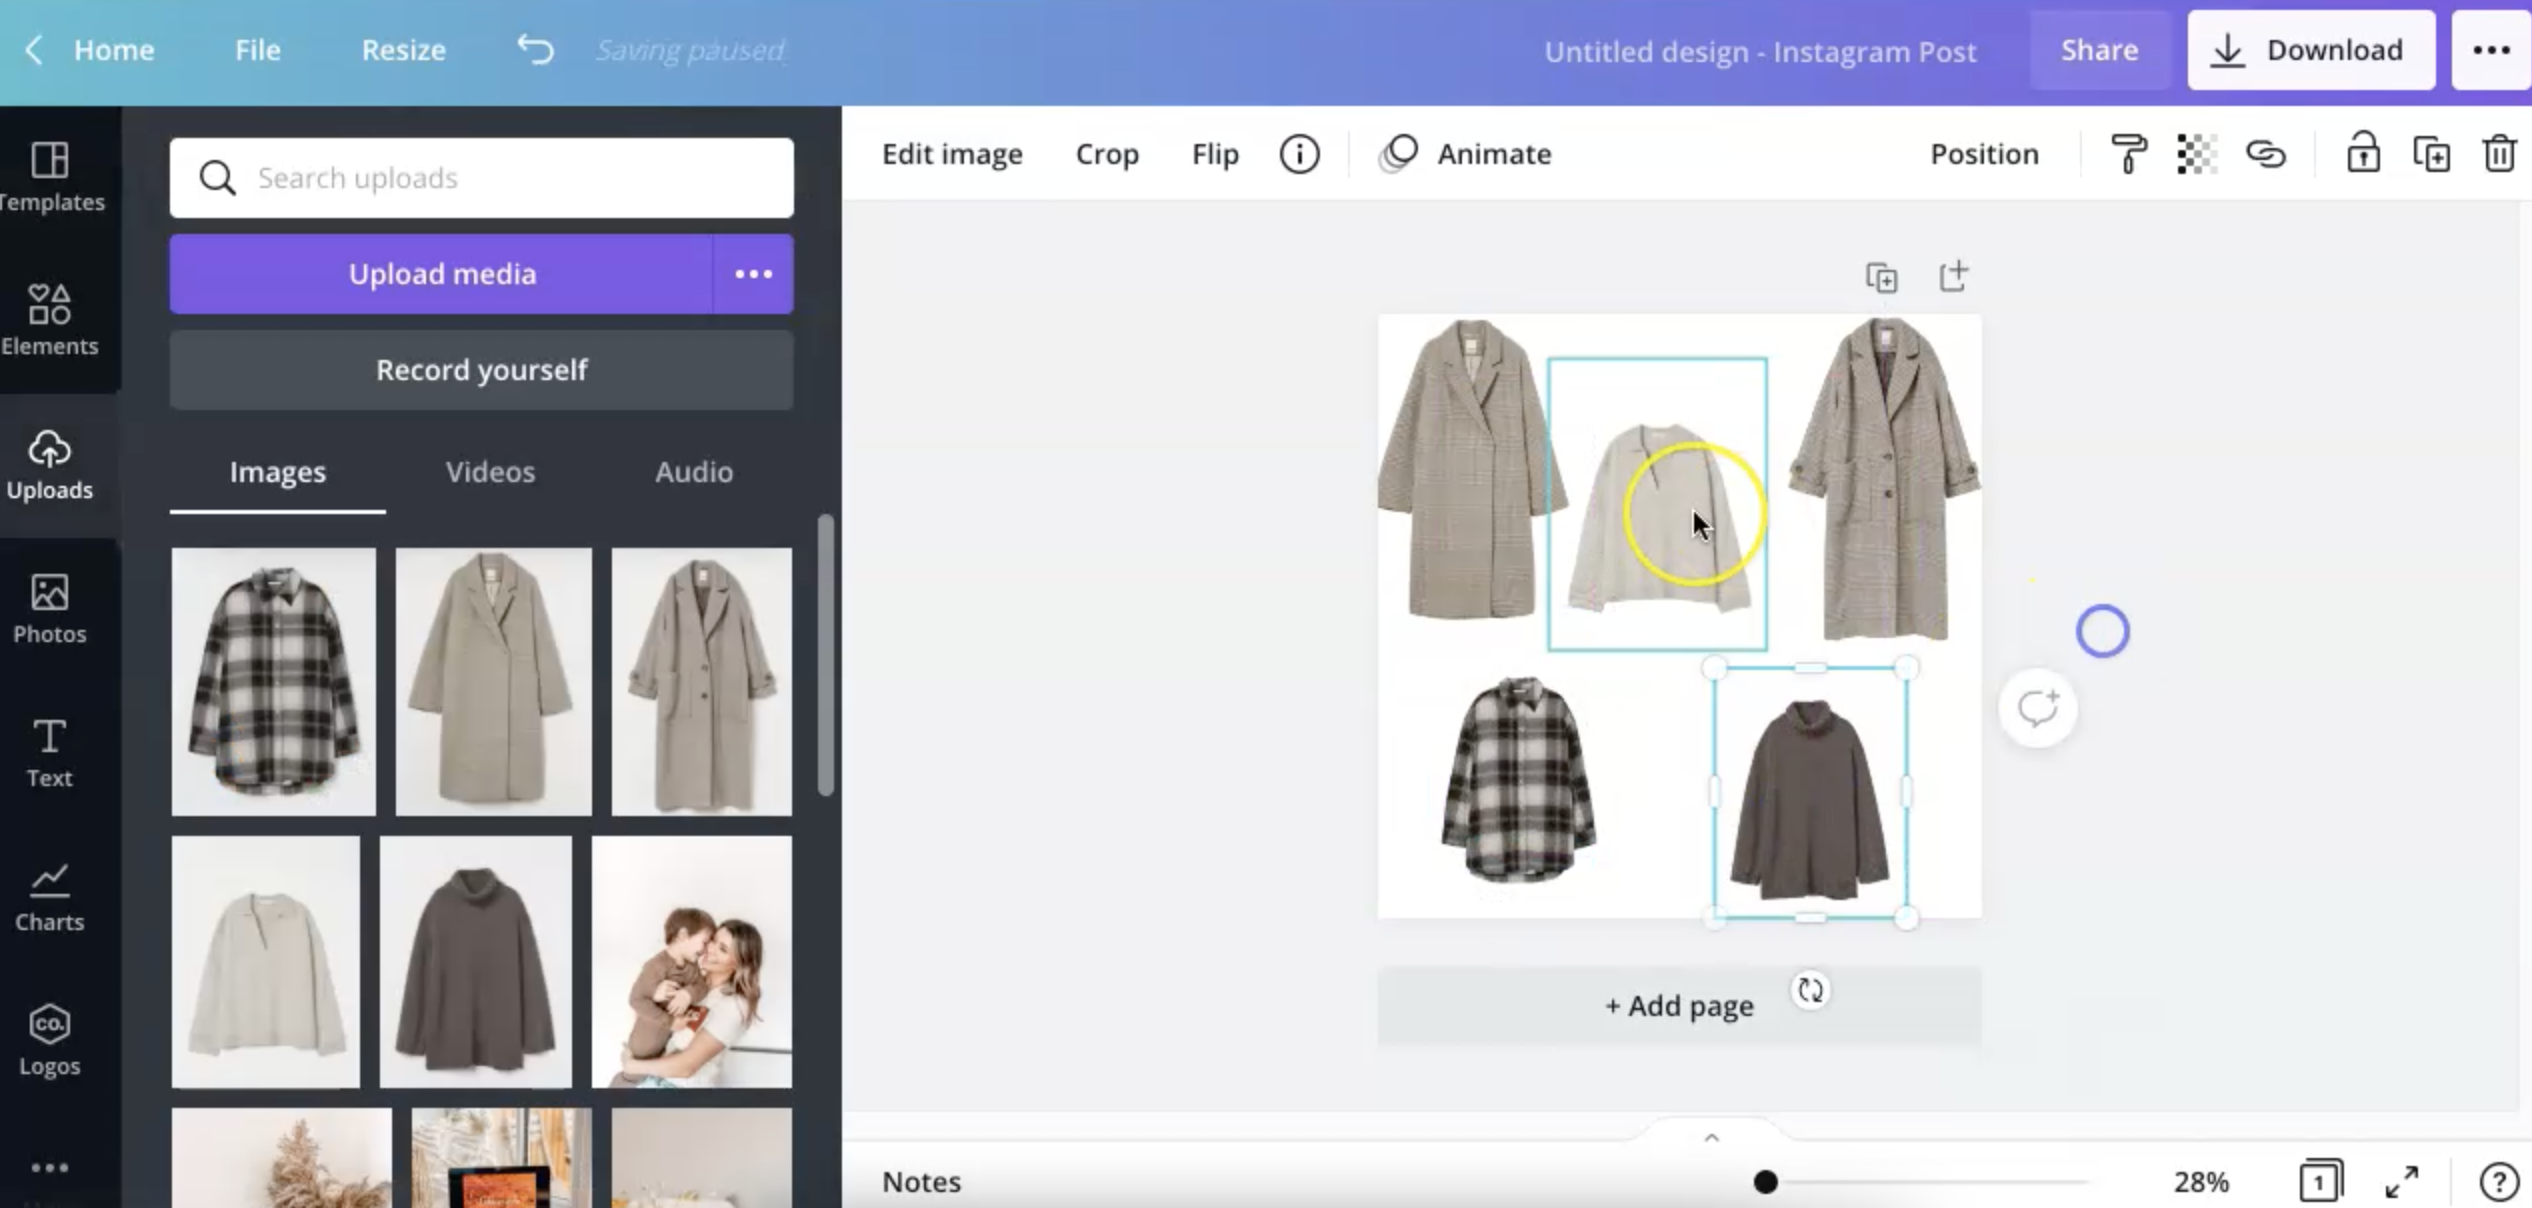Viewport: 2532px width, 1208px height.
Task: Open the Text panel
Action: point(50,752)
